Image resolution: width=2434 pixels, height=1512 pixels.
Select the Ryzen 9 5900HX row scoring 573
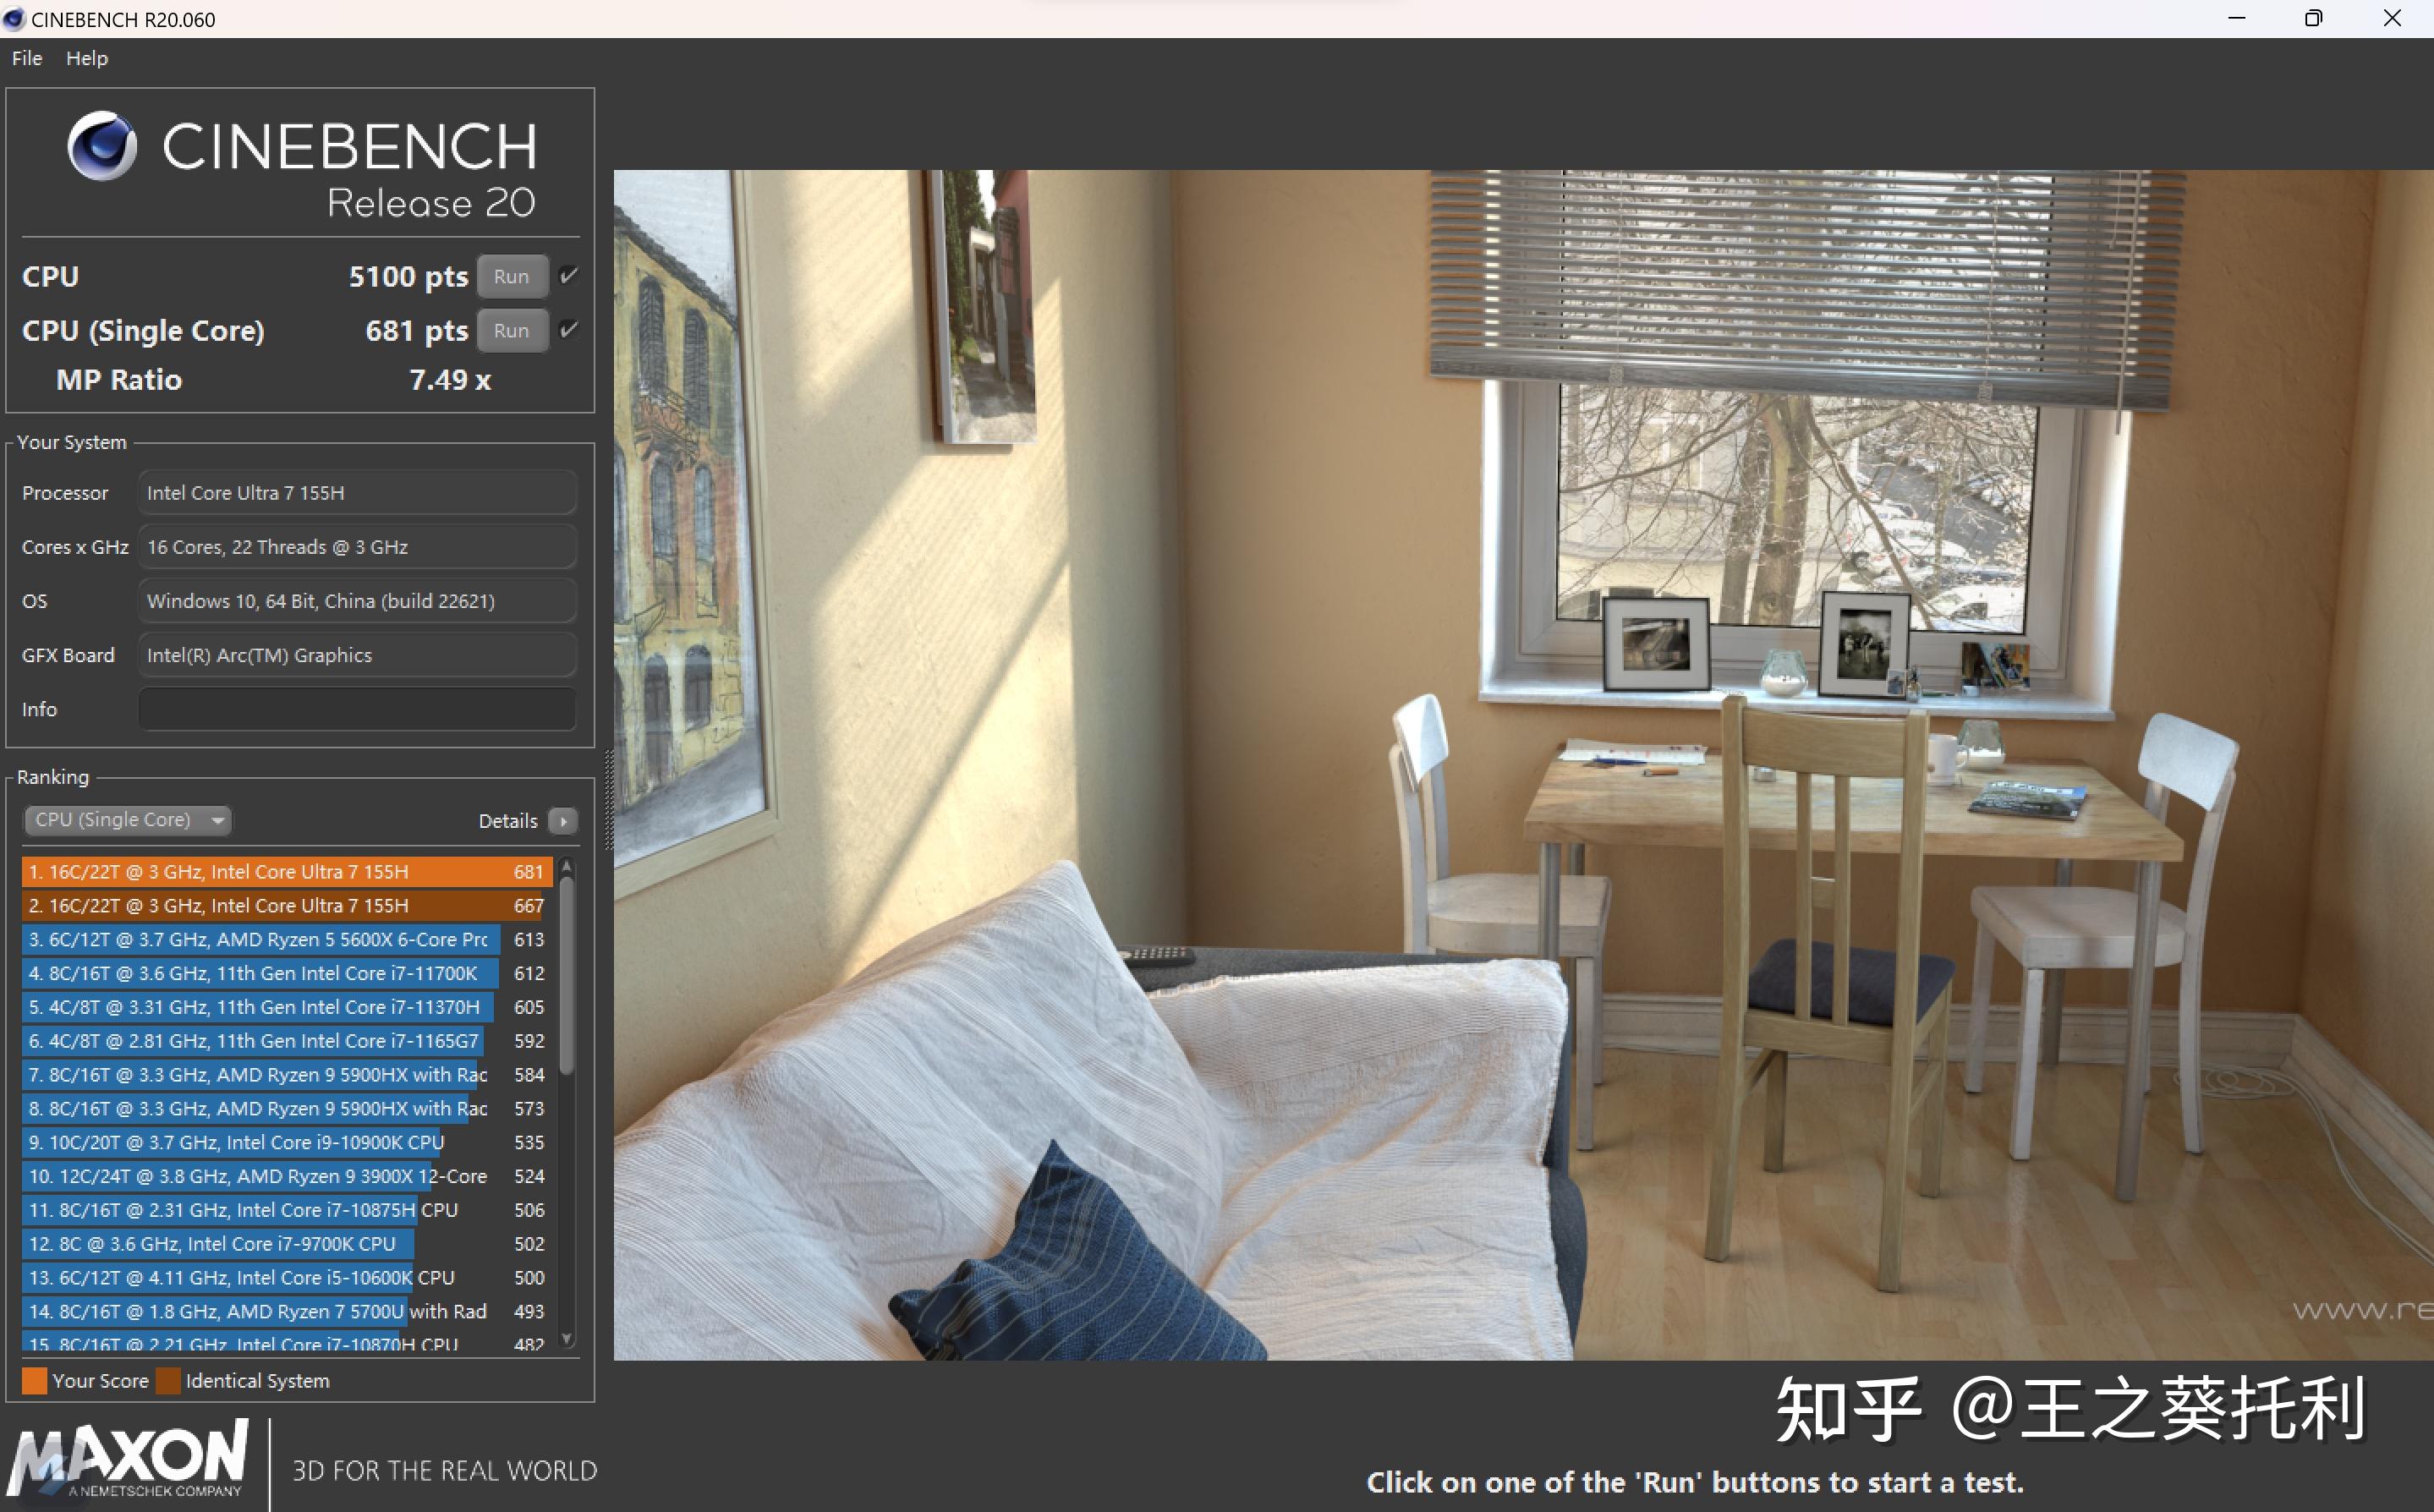tap(287, 1109)
